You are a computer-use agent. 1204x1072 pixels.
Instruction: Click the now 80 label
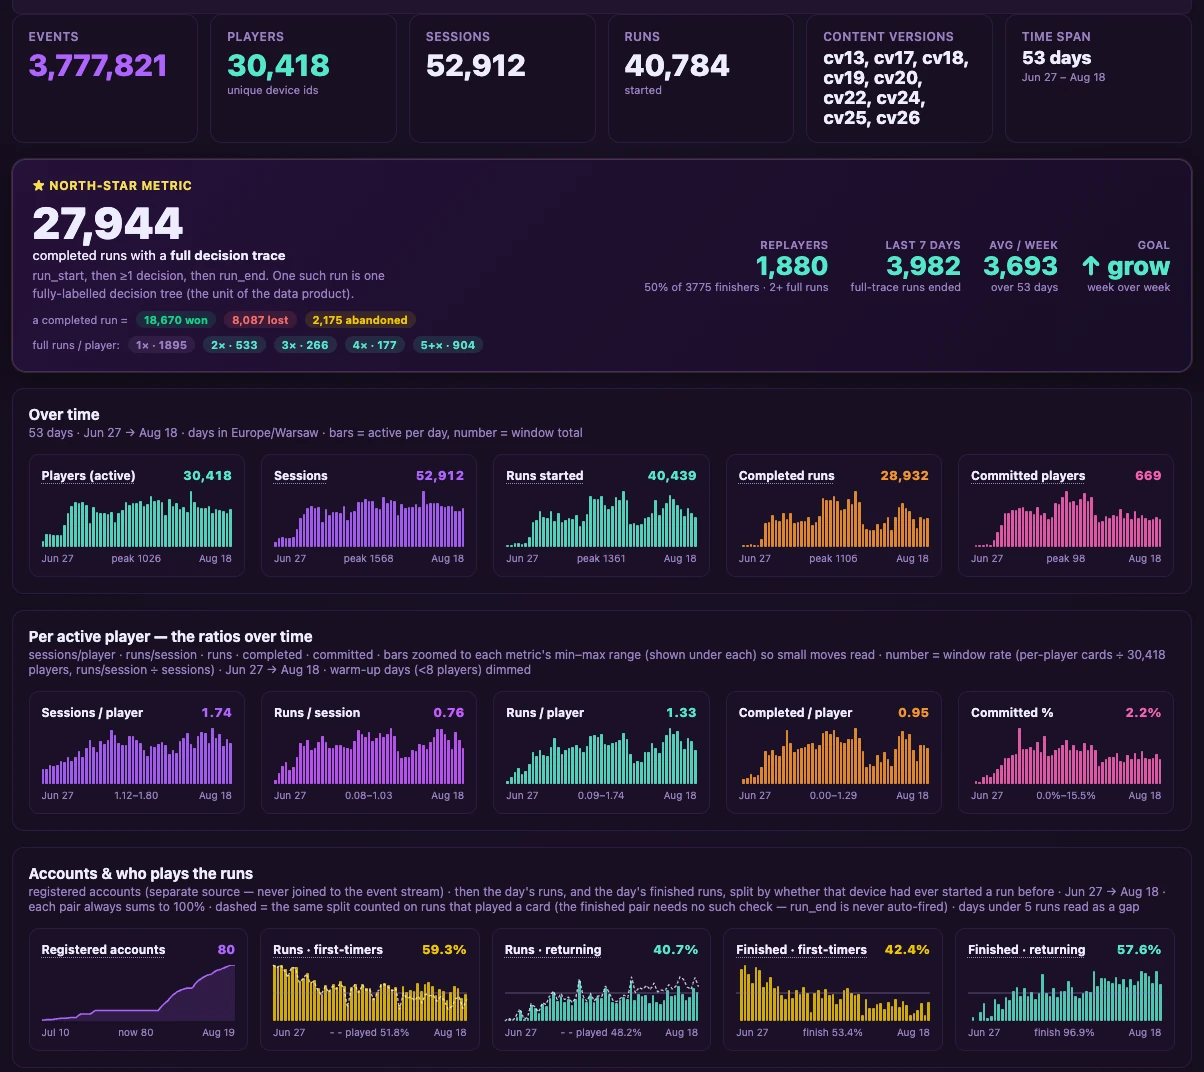click(136, 1033)
